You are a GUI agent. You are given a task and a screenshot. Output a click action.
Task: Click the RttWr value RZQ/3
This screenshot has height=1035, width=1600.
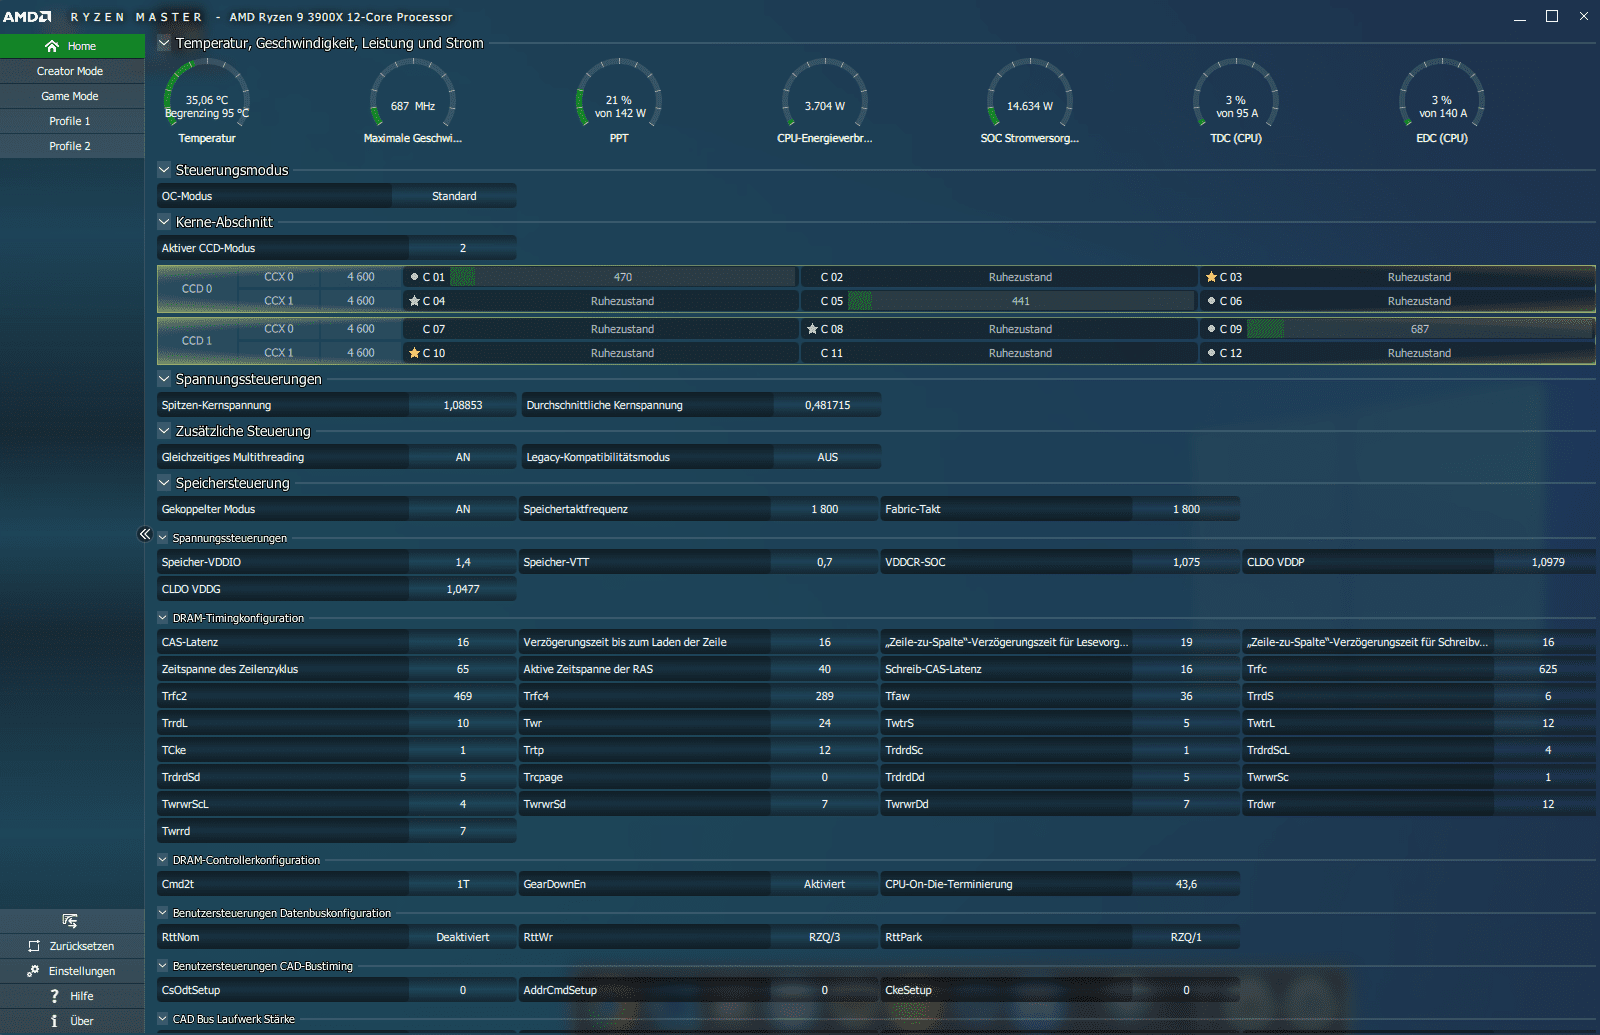[x=824, y=937]
